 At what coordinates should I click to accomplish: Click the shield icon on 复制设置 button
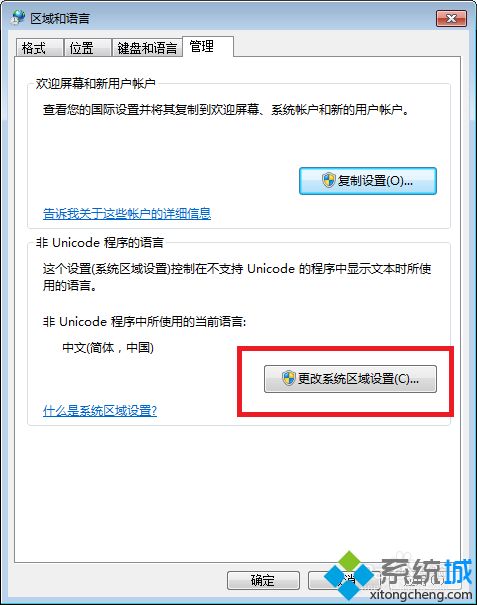(x=328, y=180)
